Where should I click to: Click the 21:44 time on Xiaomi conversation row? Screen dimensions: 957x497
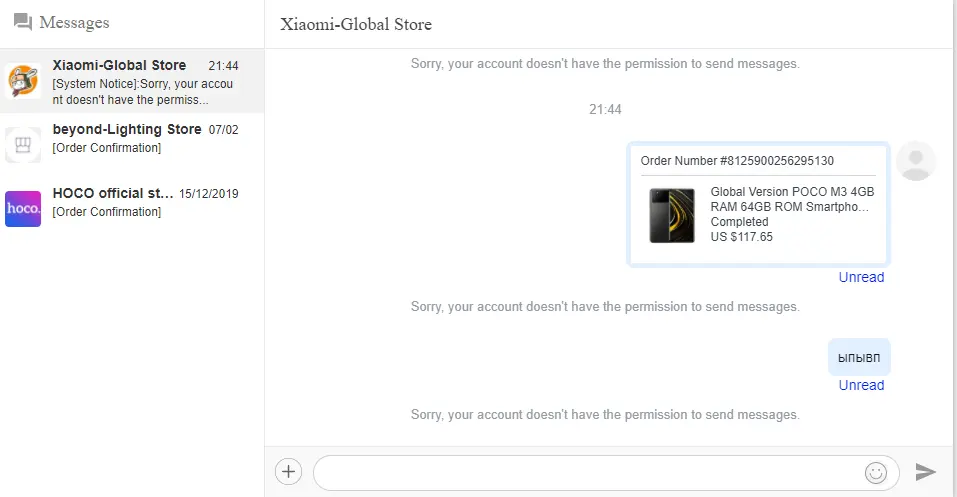(223, 65)
